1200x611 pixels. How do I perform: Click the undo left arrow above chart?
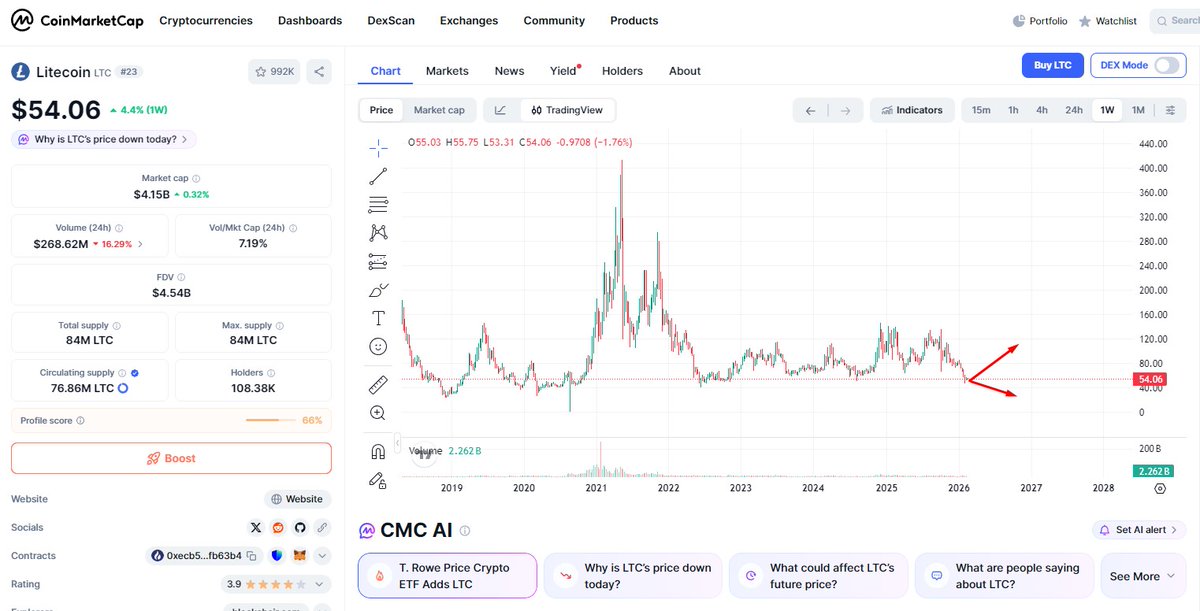pos(810,110)
